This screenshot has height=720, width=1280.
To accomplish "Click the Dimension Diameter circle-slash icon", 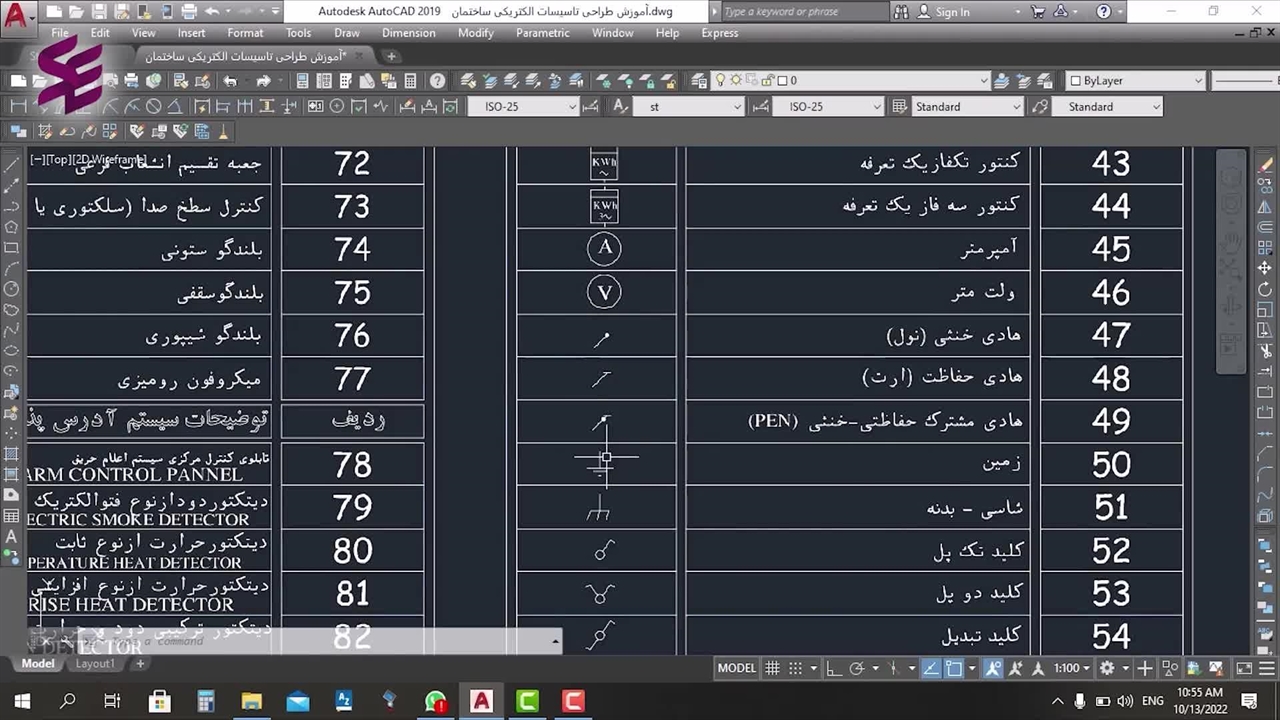I will [x=153, y=107].
